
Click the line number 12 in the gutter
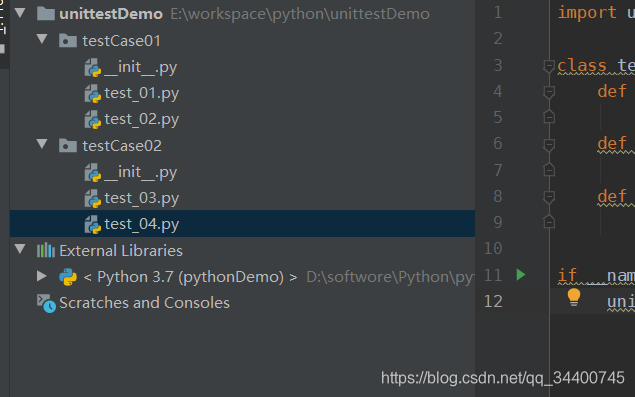pos(493,301)
